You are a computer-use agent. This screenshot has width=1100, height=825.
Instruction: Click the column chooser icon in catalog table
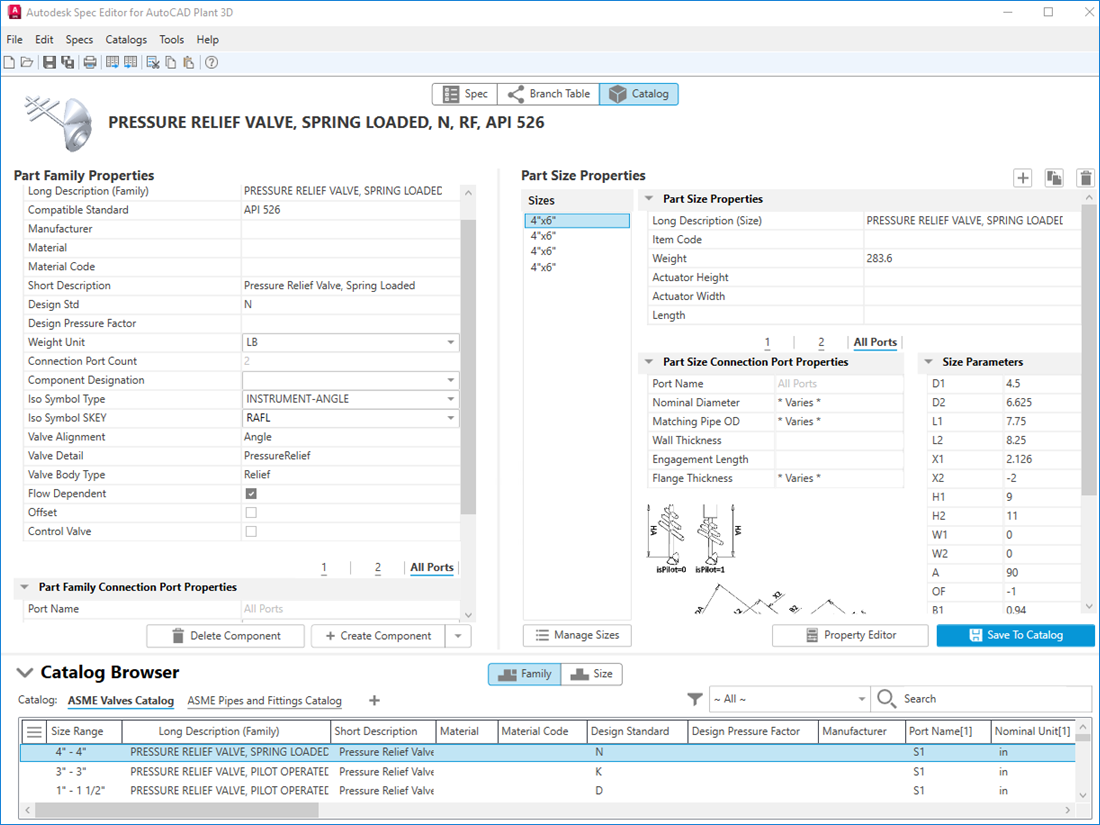34,732
